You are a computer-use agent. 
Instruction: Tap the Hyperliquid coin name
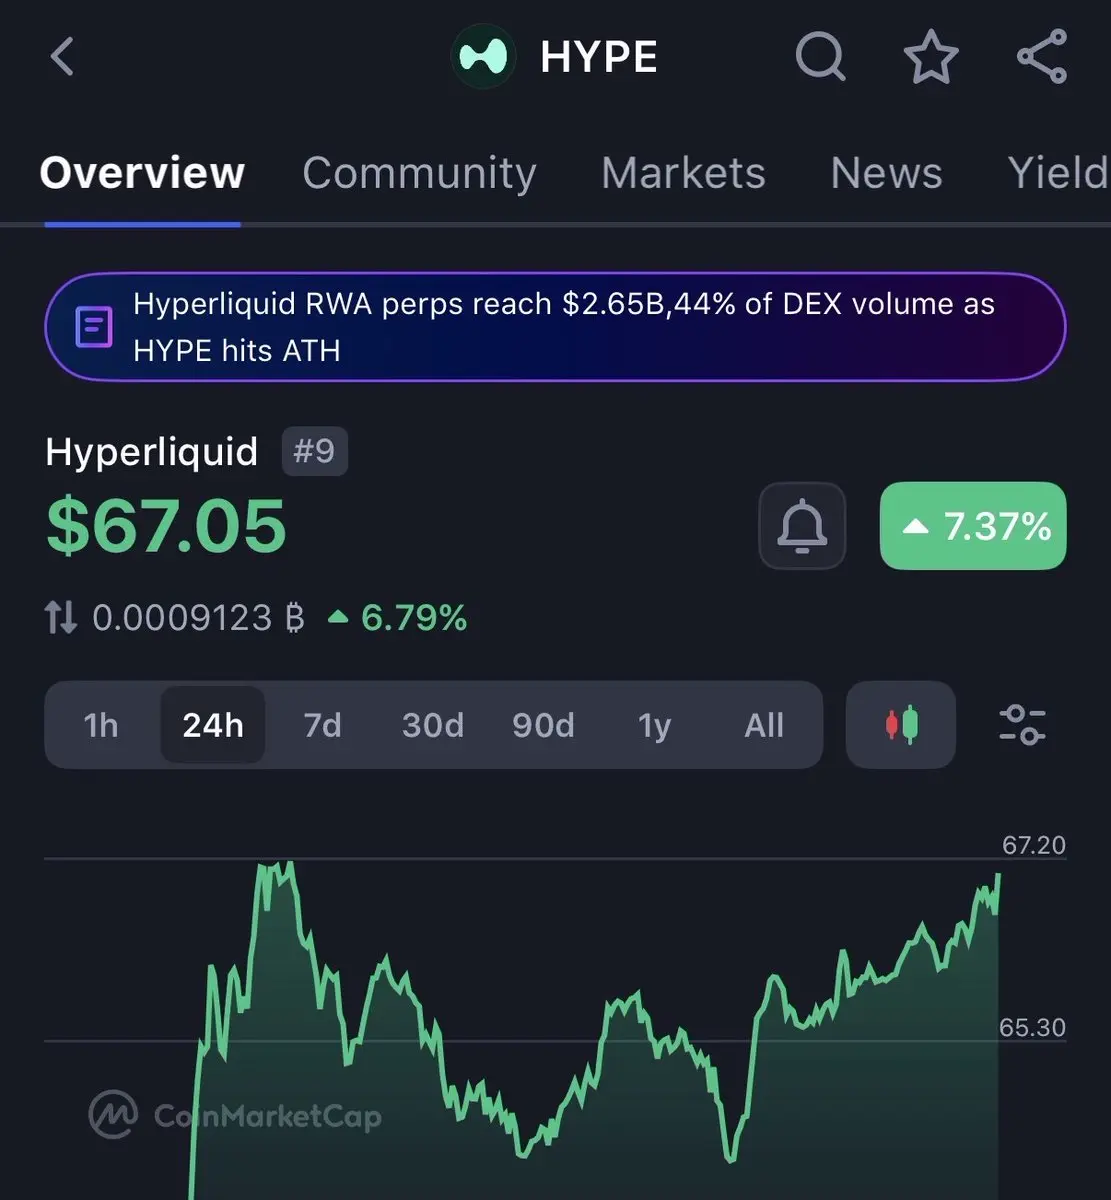click(151, 452)
